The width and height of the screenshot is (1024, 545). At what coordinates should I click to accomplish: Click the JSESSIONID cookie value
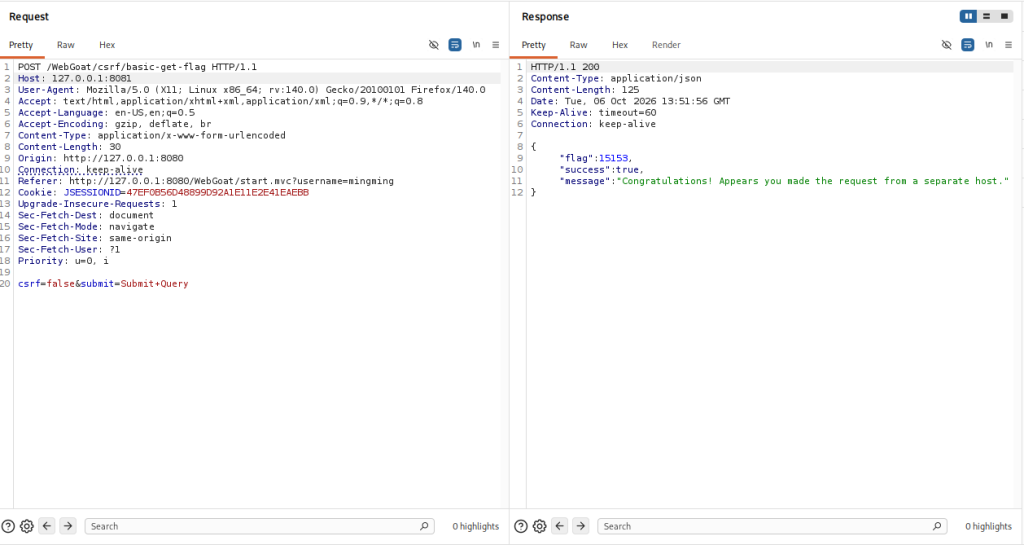[x=217, y=193]
